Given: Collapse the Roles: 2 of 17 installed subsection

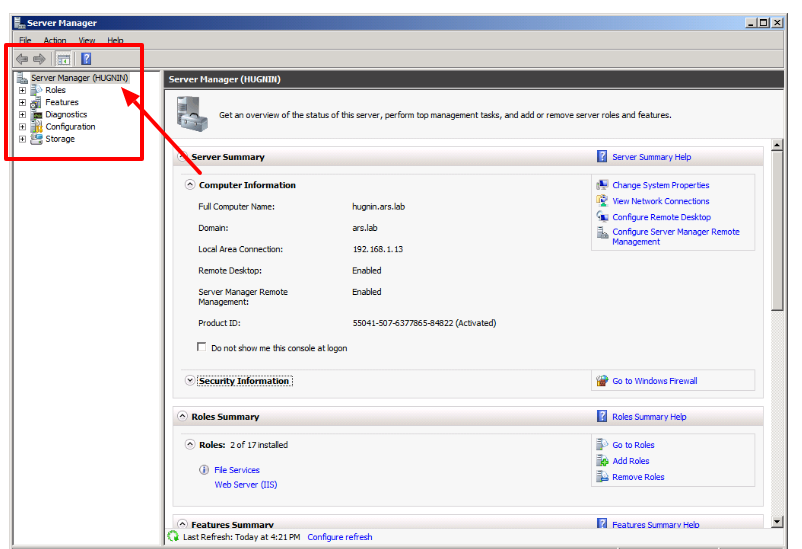Looking at the screenshot, I should point(190,444).
